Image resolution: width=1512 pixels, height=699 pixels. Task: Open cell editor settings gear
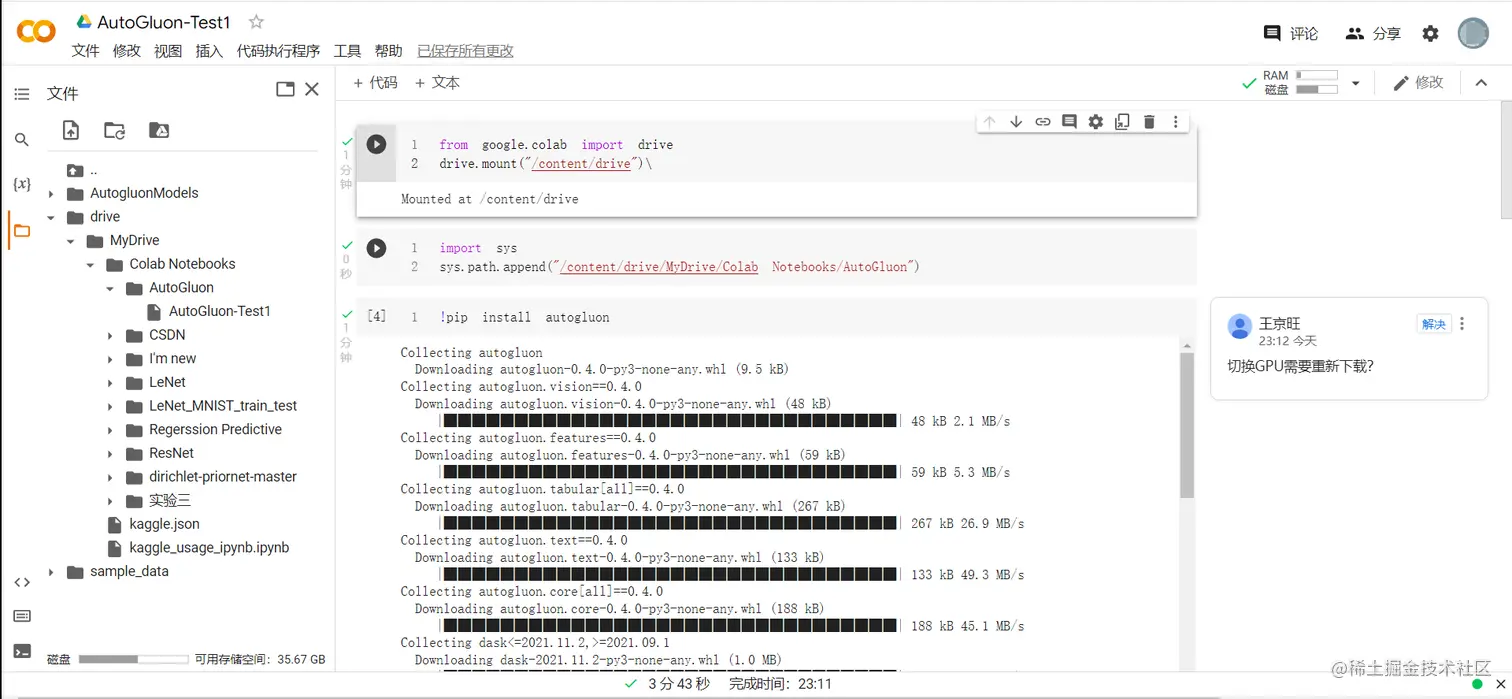tap(1096, 122)
